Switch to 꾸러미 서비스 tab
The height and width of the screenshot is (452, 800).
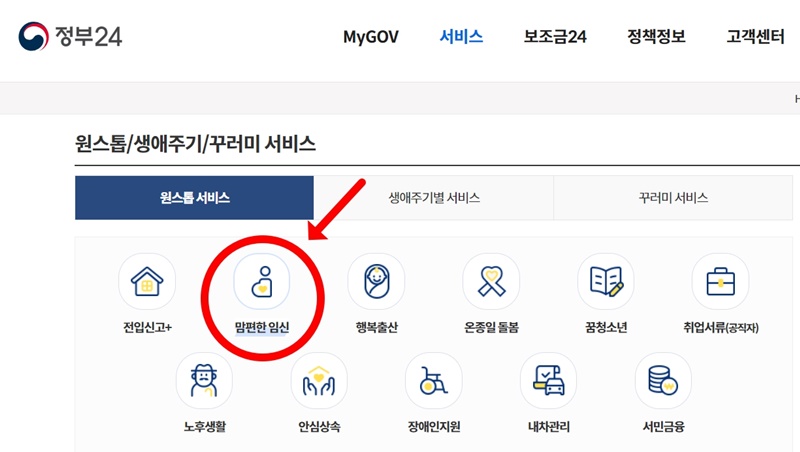pos(673,198)
